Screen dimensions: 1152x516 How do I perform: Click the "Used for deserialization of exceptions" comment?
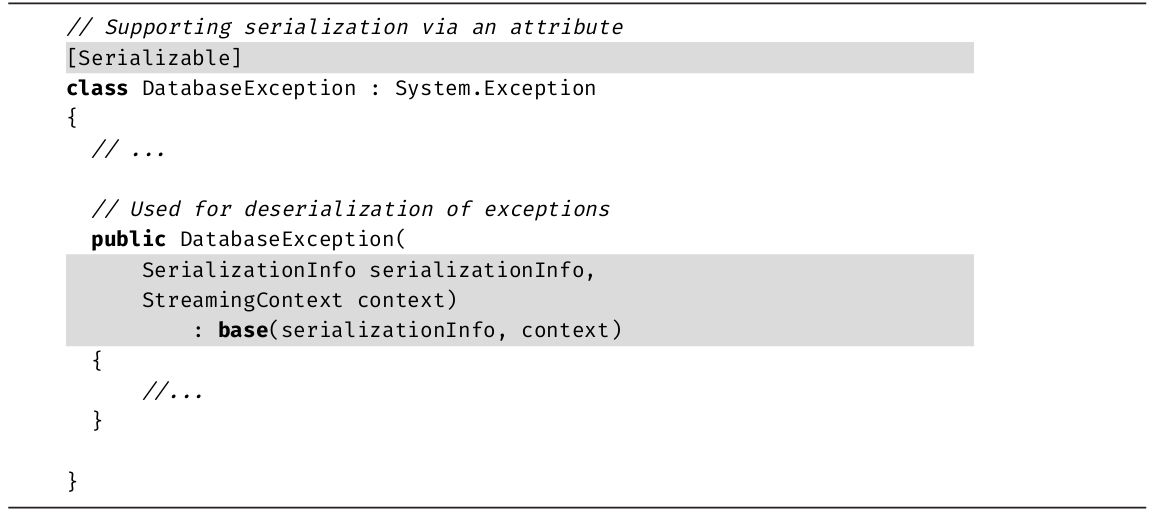350,211
